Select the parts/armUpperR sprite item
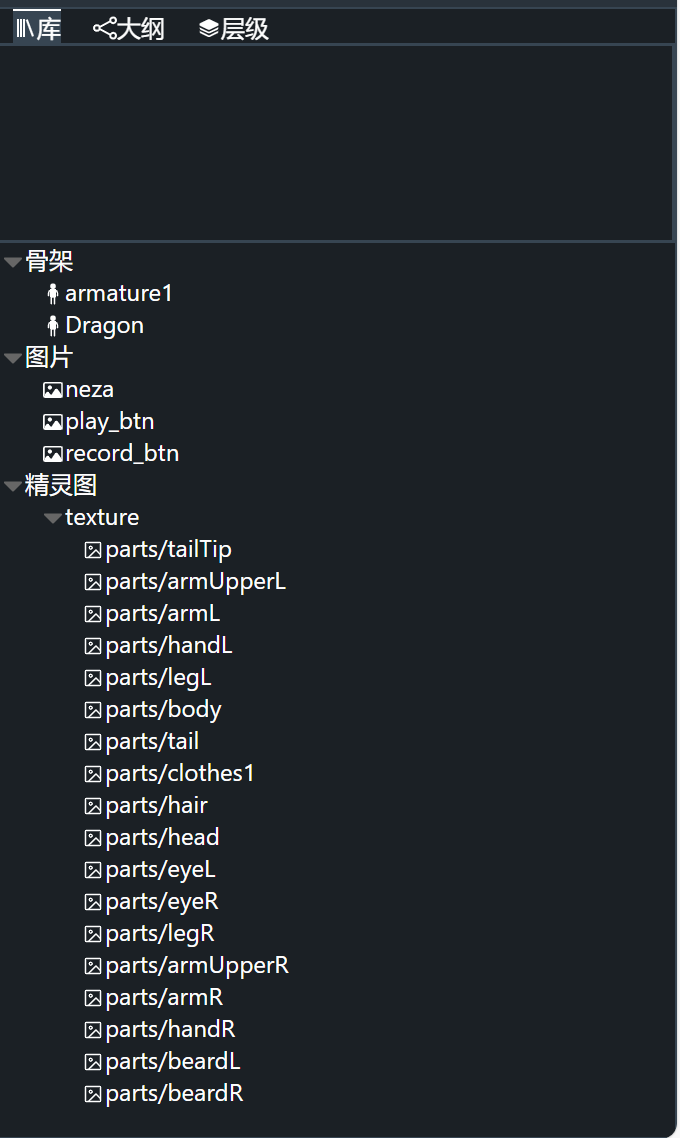This screenshot has width=680, height=1138. pyautogui.click(x=187, y=966)
